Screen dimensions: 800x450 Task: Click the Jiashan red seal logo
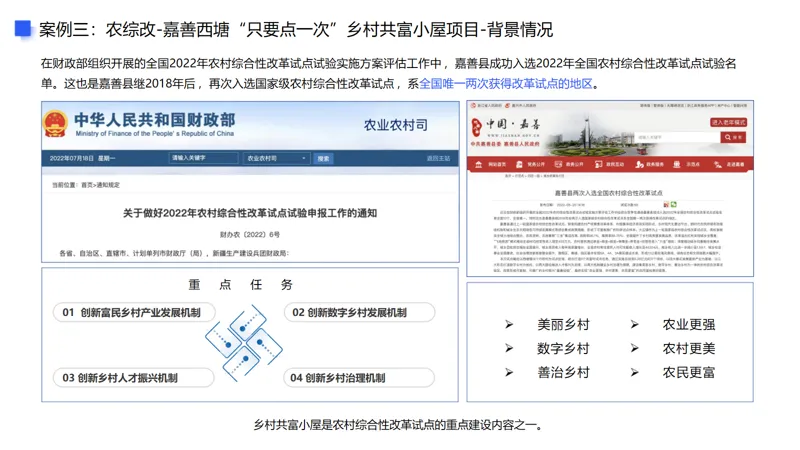[x=476, y=127]
